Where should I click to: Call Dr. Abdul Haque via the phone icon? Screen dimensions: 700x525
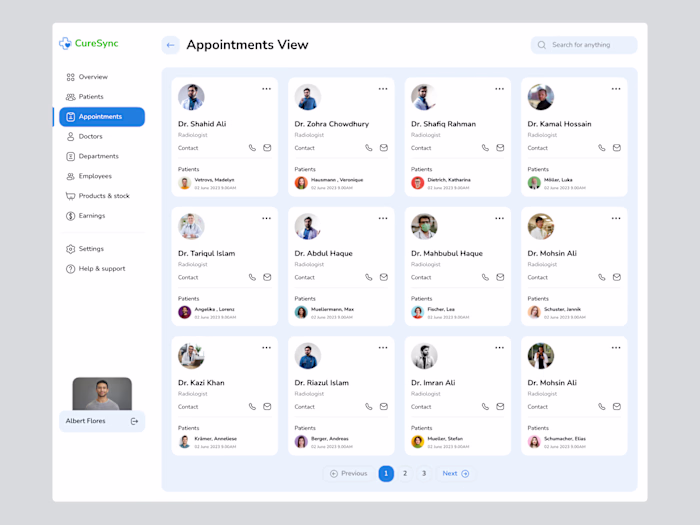click(369, 277)
